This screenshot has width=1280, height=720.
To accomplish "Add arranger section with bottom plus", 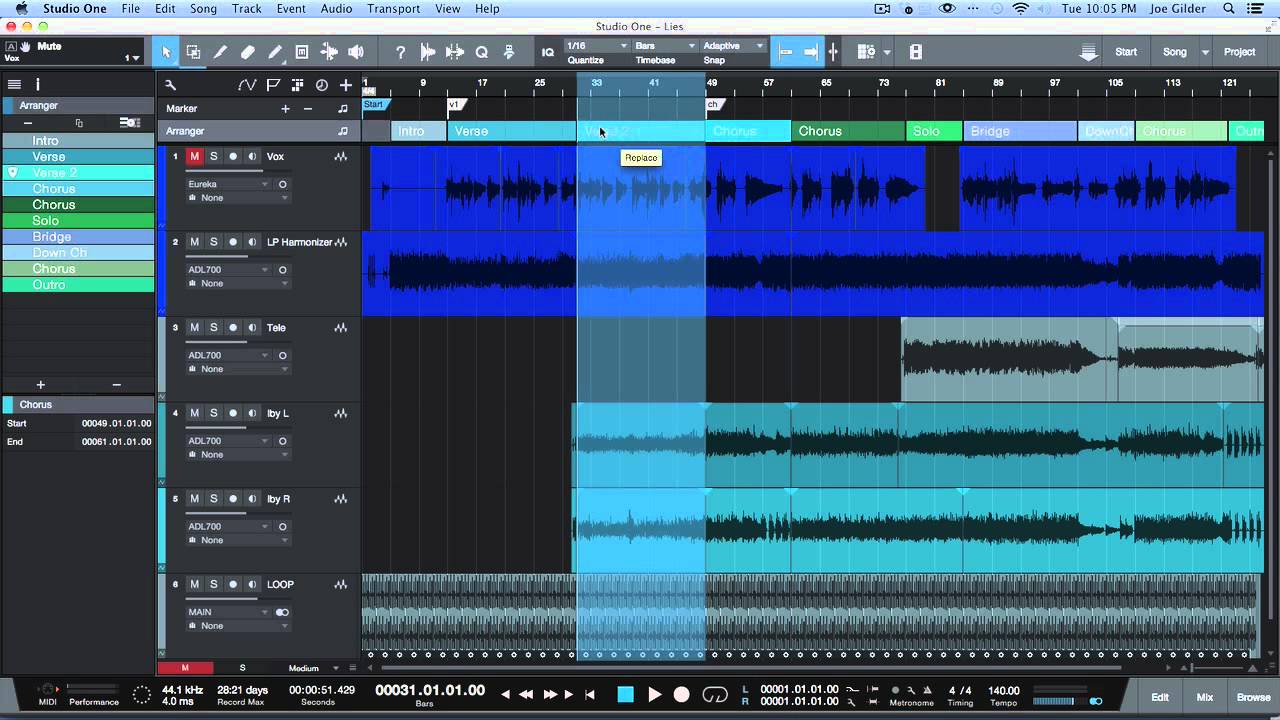I will [x=40, y=385].
